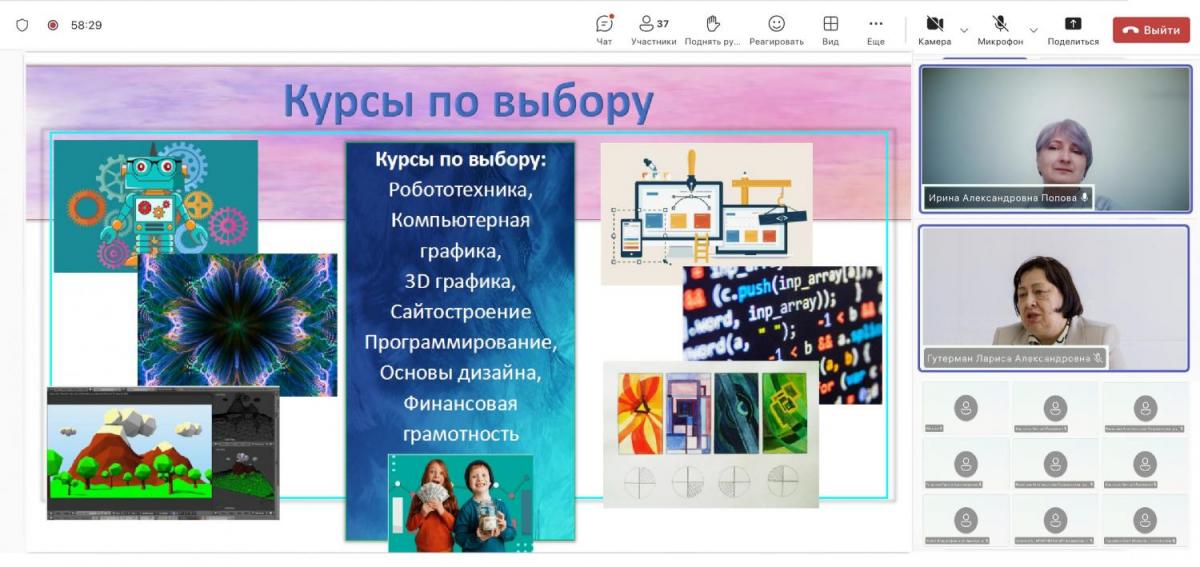This screenshot has width=1200, height=567.
Task: Leave the meeting with Выйти button
Action: [x=1151, y=30]
